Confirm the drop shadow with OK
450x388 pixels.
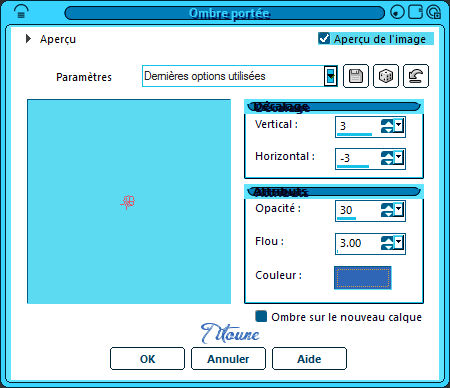point(147,359)
